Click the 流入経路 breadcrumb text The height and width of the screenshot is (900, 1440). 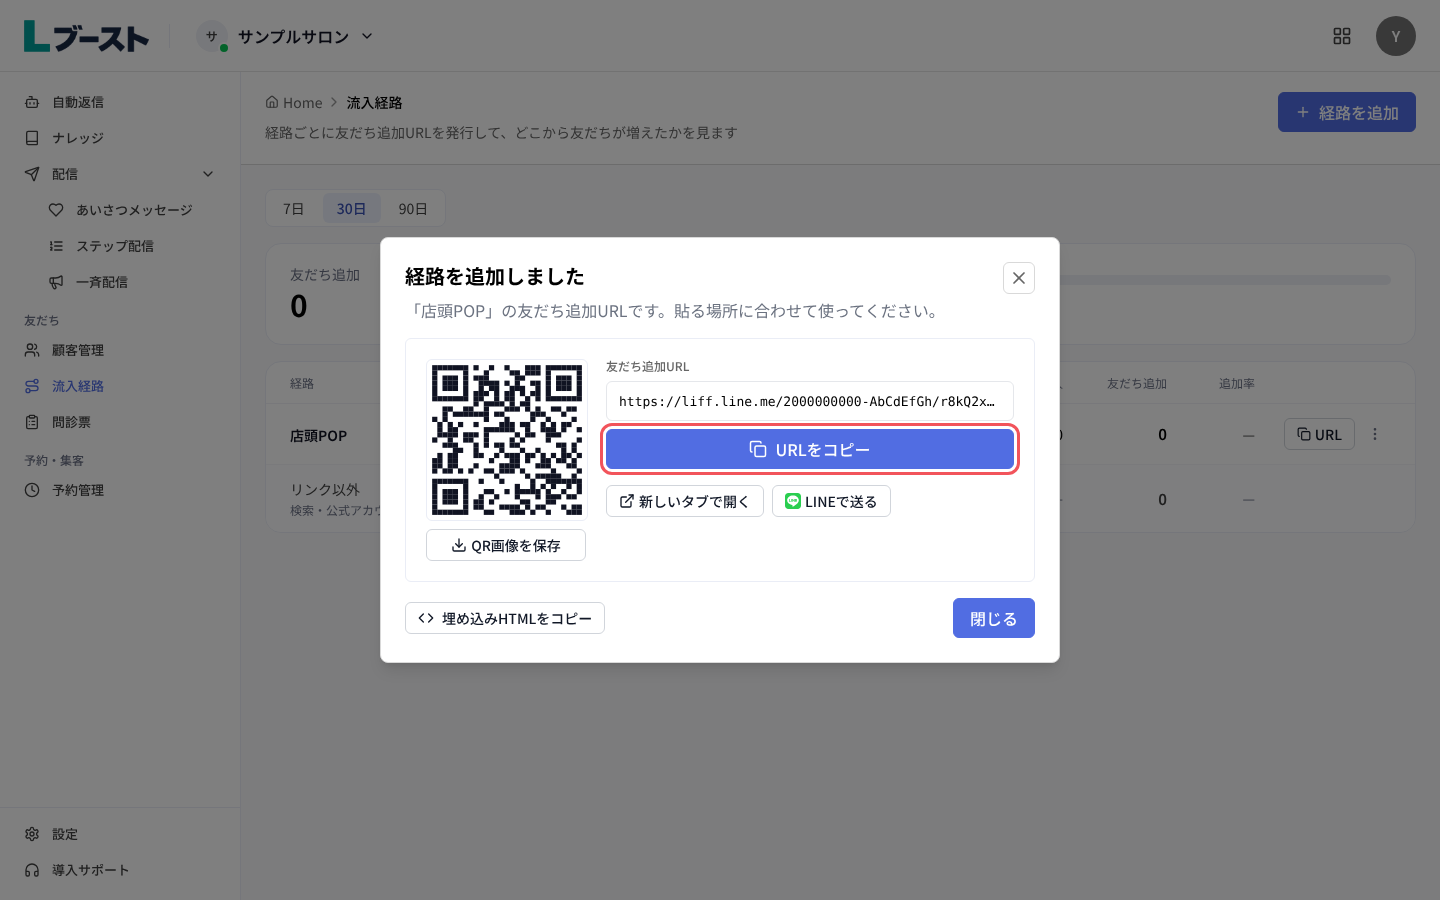pyautogui.click(x=375, y=103)
